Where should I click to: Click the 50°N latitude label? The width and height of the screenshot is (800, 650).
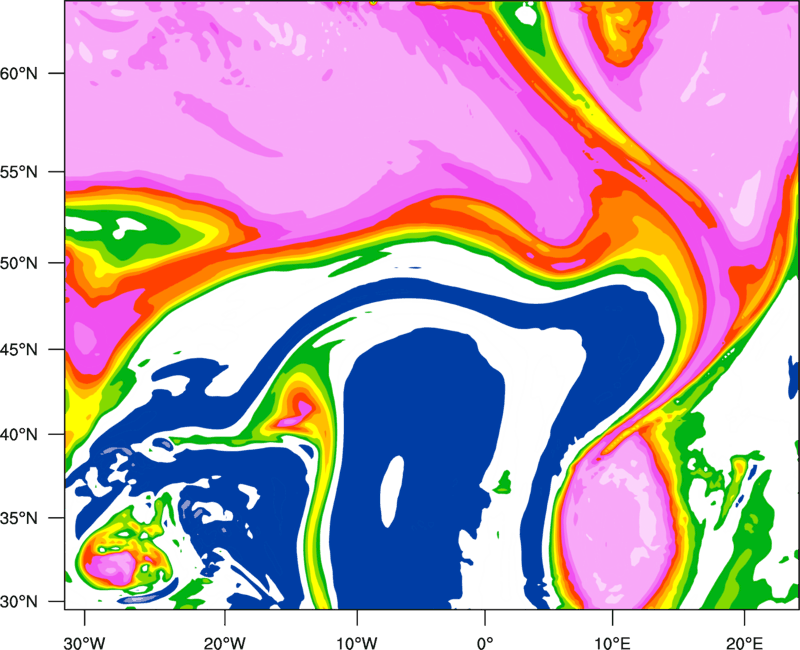point(19,263)
